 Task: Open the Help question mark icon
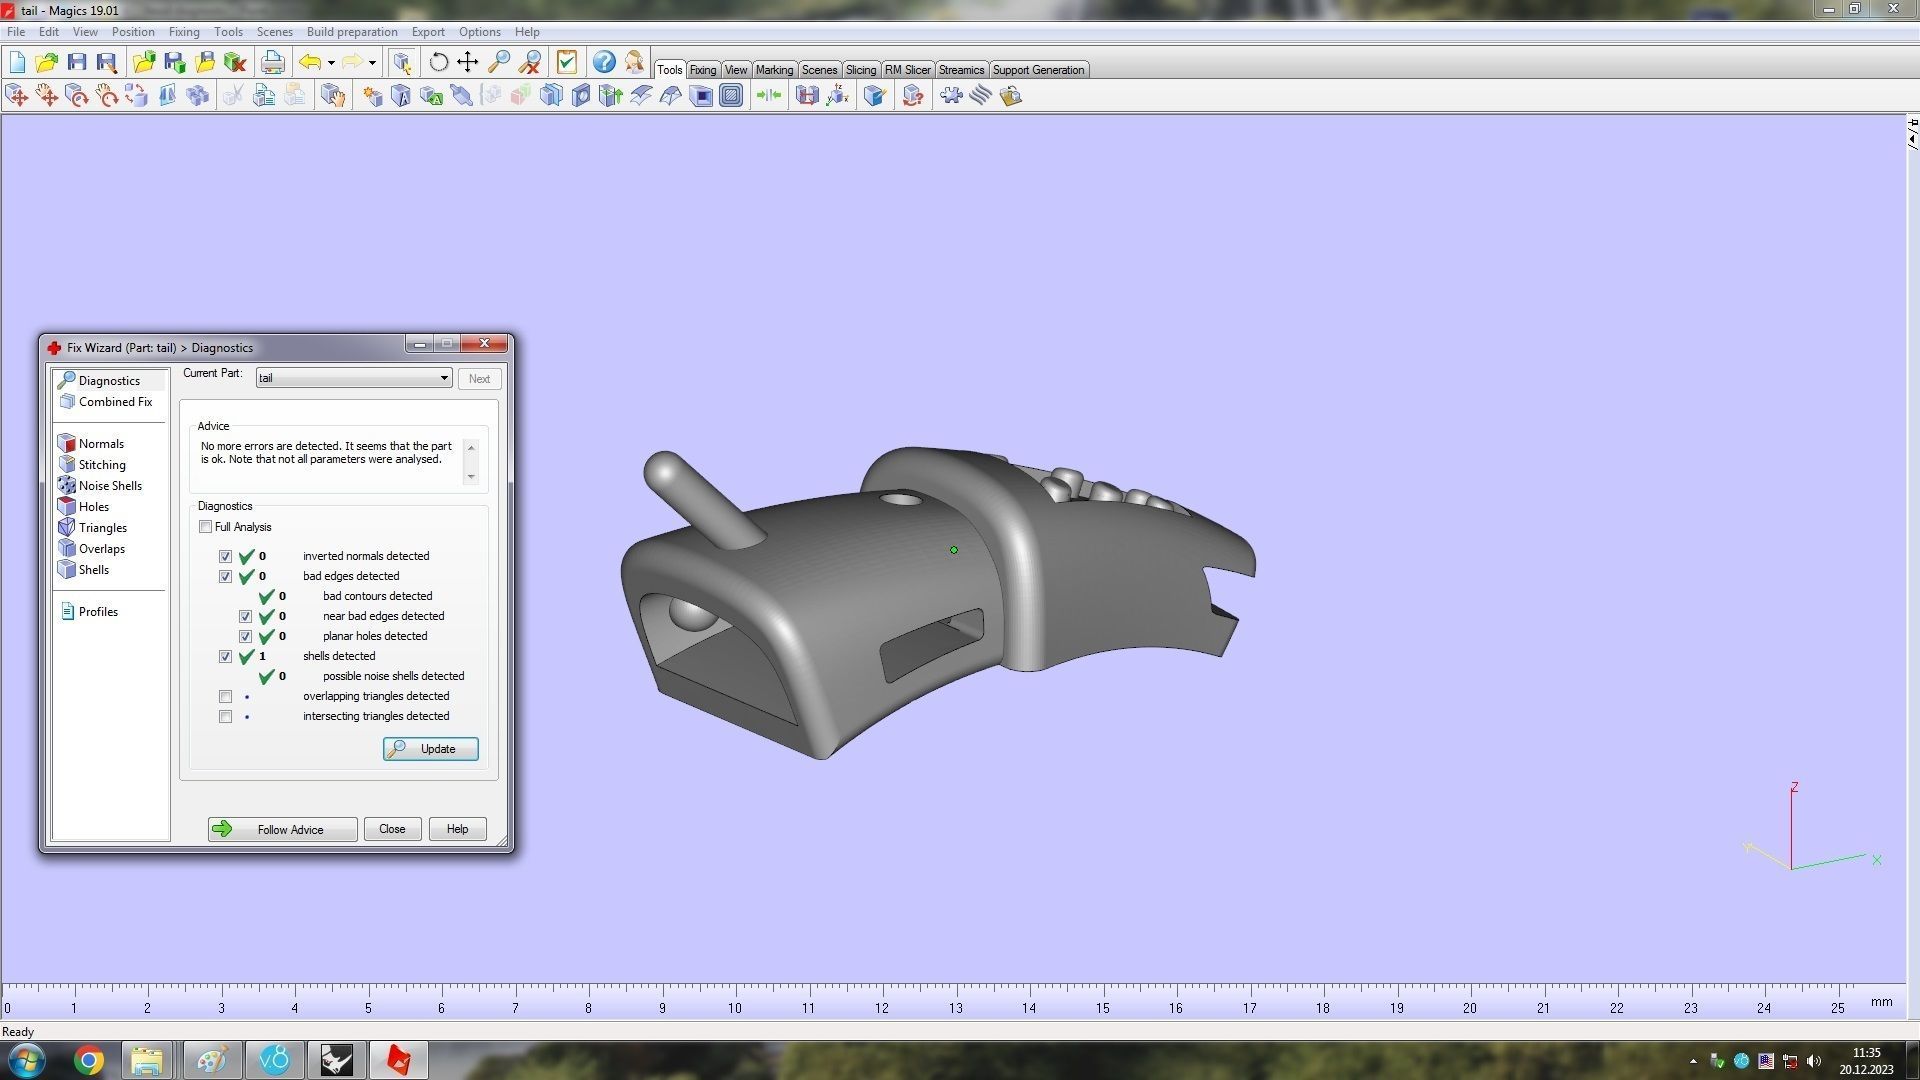[x=604, y=62]
